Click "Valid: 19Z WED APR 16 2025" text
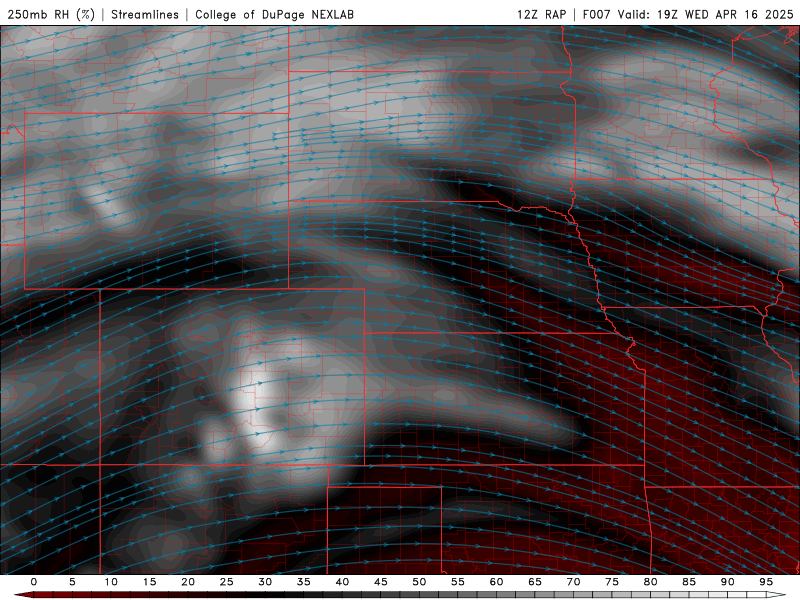Screen dimensions: 800x600 [x=706, y=14]
